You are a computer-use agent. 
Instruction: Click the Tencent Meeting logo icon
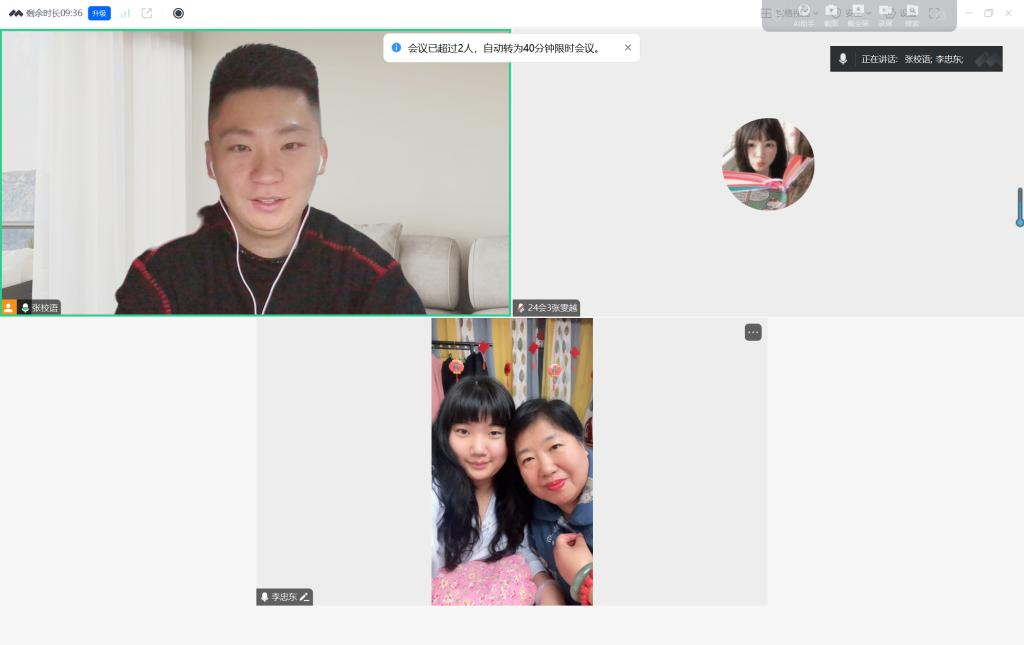(x=16, y=13)
